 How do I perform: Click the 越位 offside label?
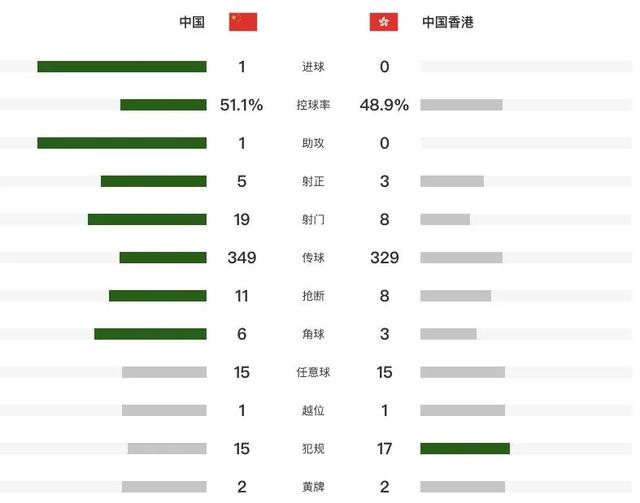tap(313, 410)
